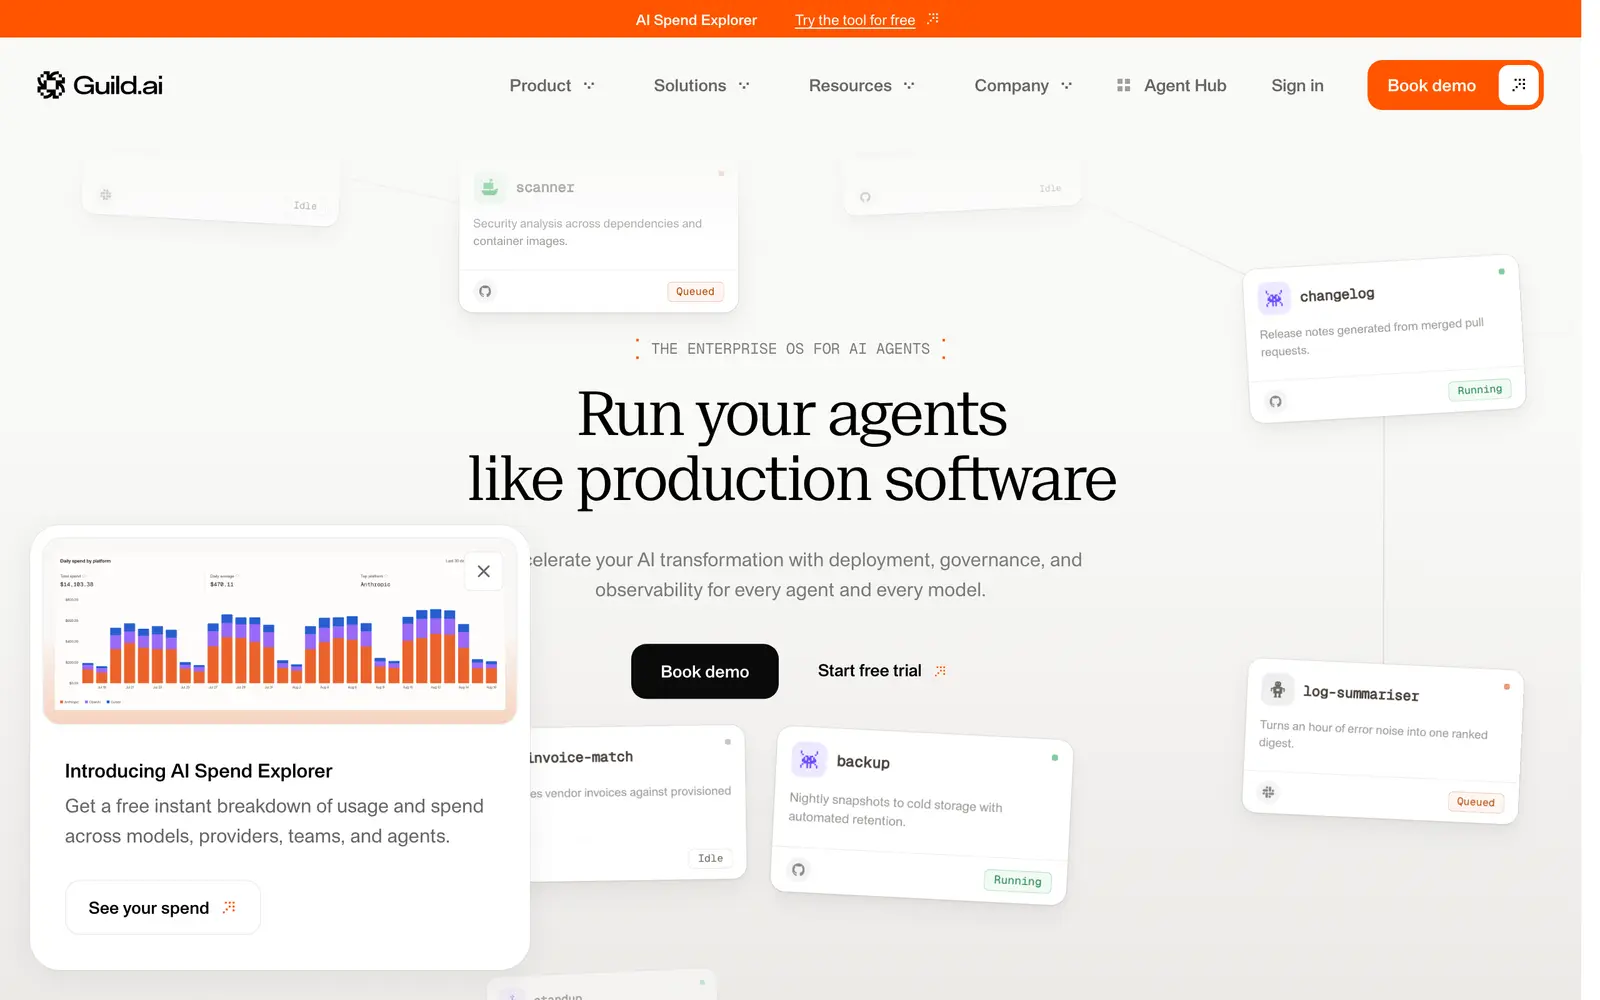Click Introducing AI Spend Explorer heading
The height and width of the screenshot is (1000, 1600).
pyautogui.click(x=199, y=771)
